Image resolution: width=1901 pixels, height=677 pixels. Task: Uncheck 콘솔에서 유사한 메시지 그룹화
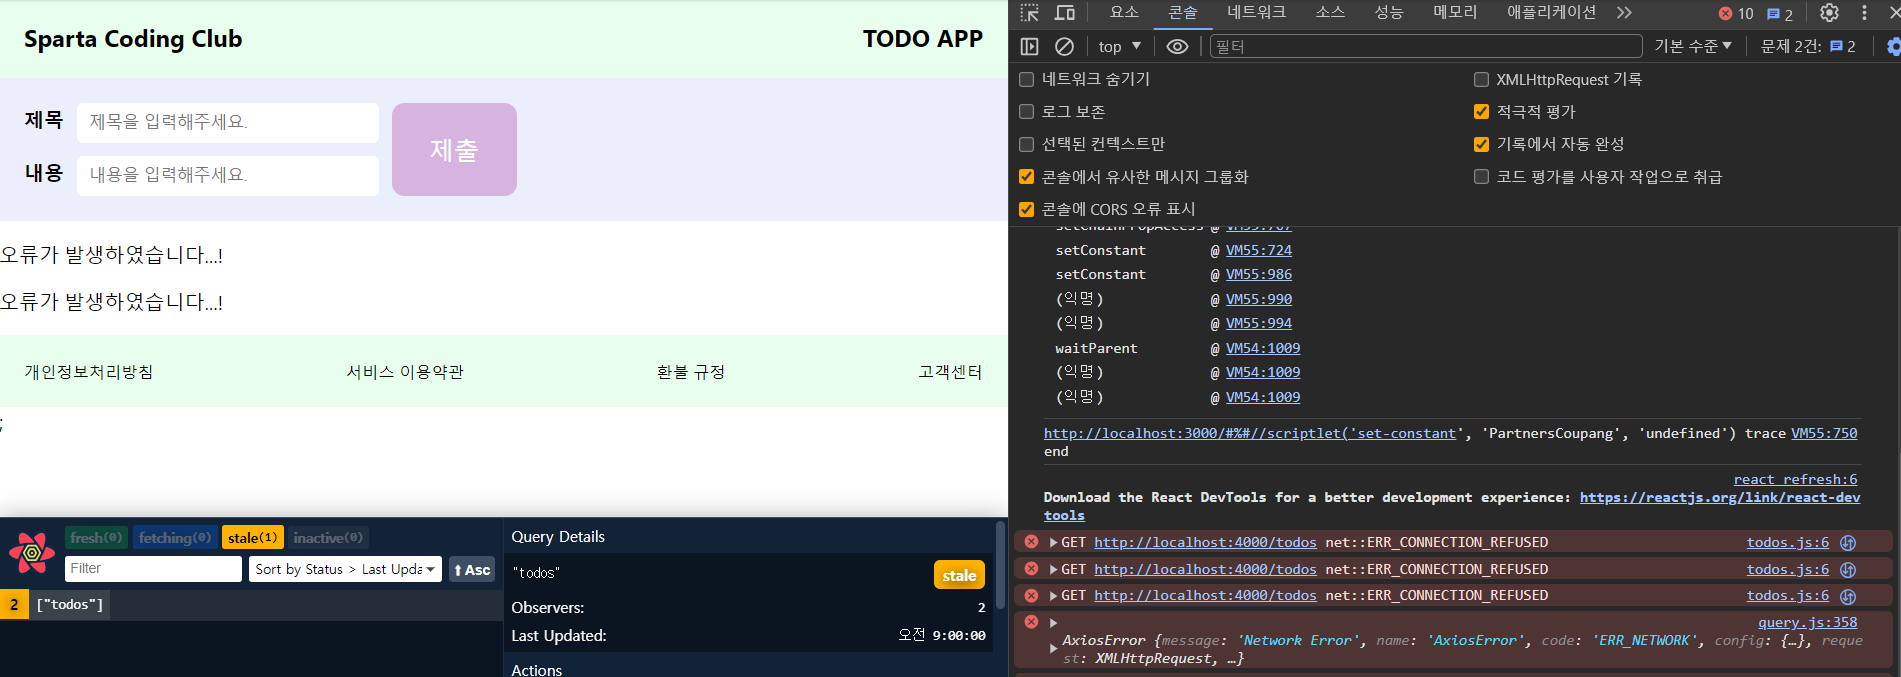point(1026,177)
